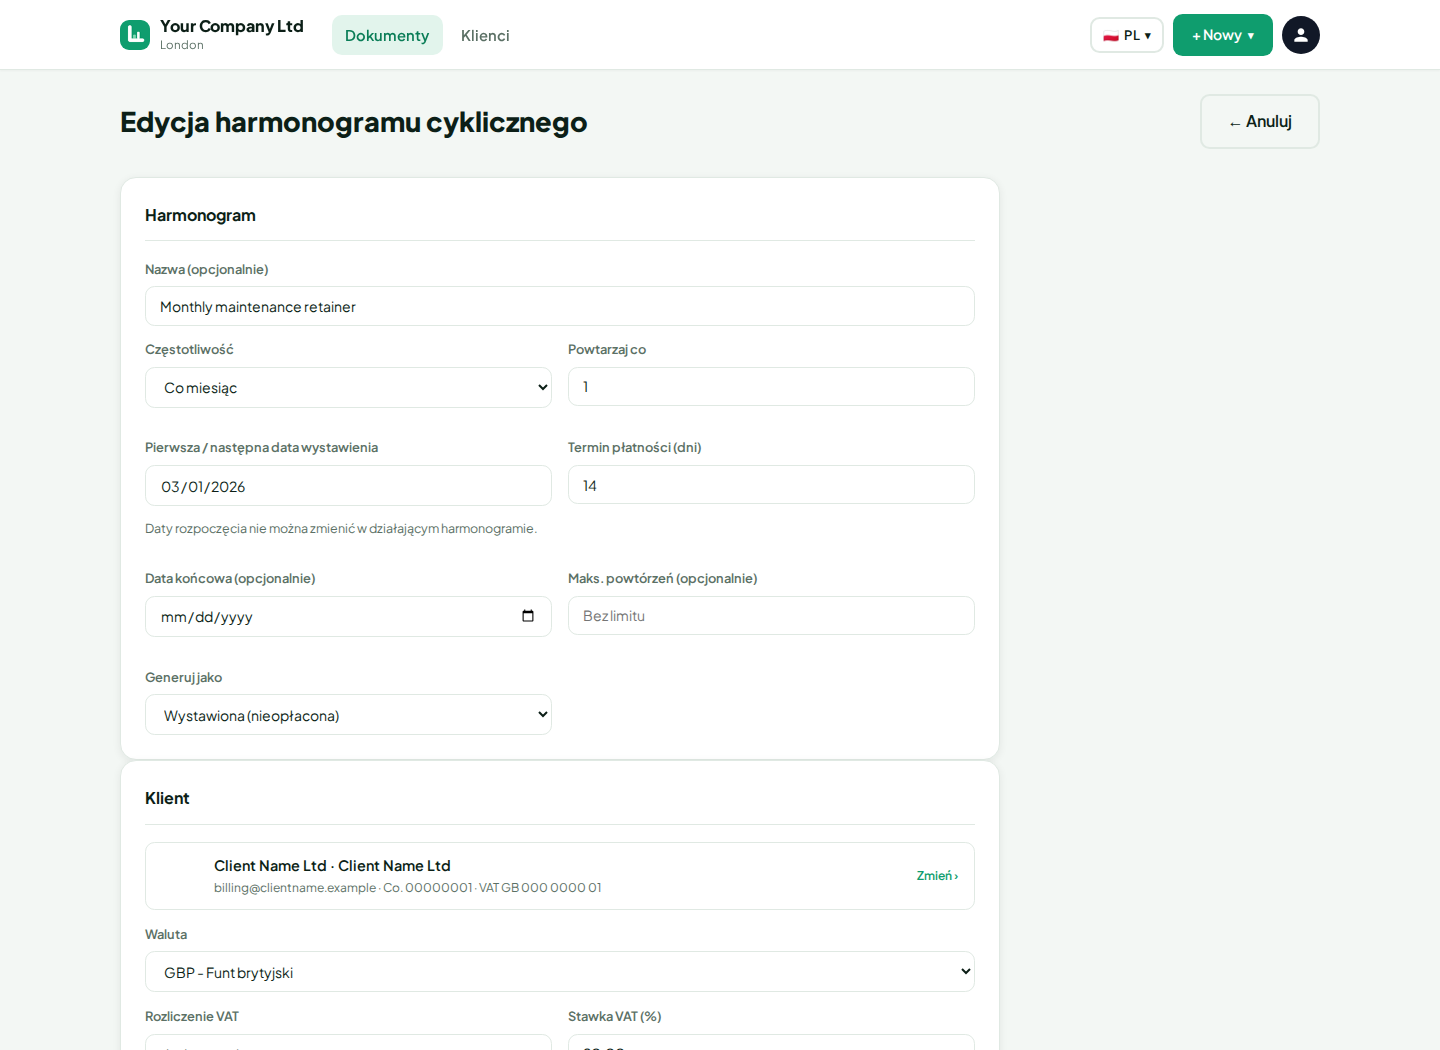Focus the Termin płatności days field
The height and width of the screenshot is (1050, 1440).
tap(771, 485)
